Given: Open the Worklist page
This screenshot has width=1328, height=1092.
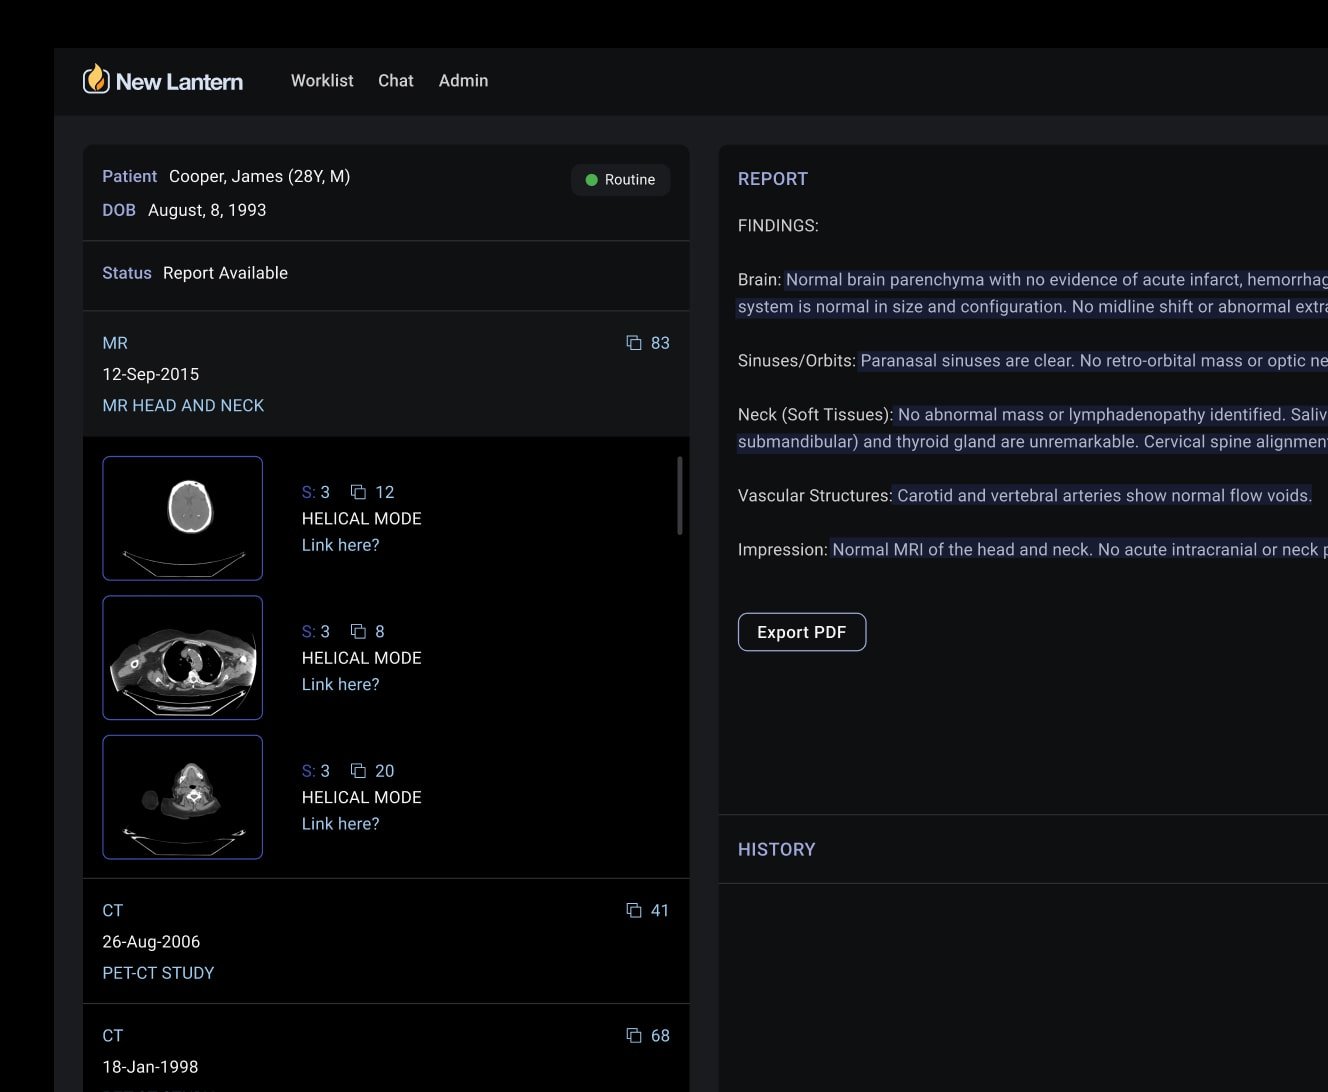Looking at the screenshot, I should point(322,81).
